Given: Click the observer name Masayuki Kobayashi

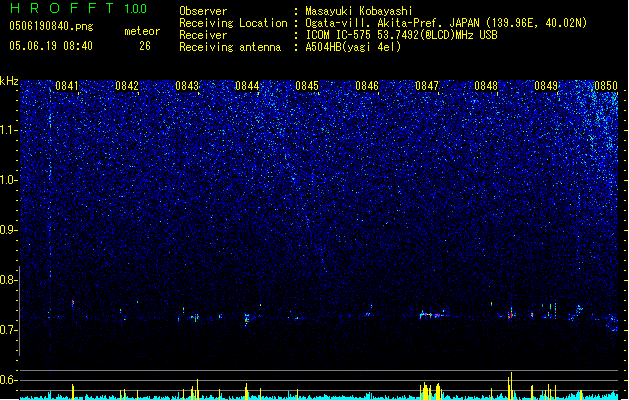Looking at the screenshot, I should [x=359, y=11].
